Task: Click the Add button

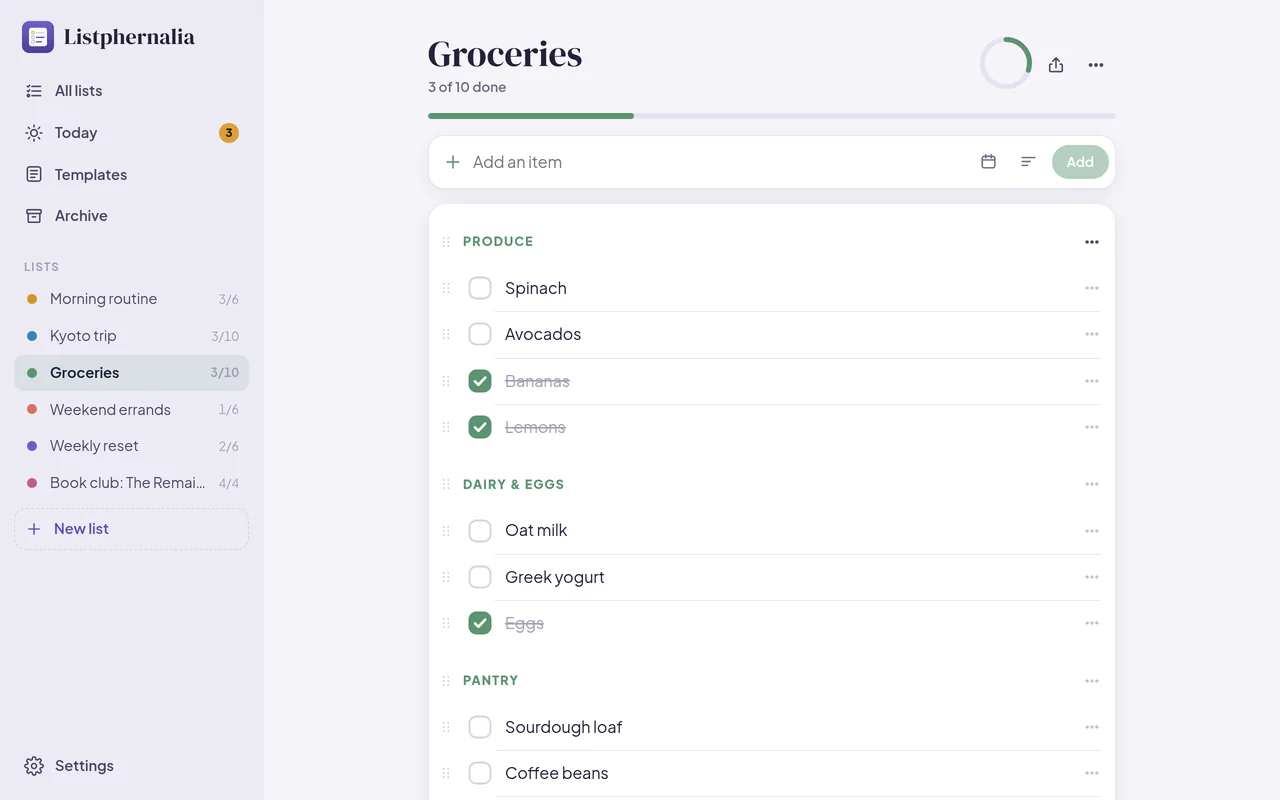Action: (x=1080, y=162)
